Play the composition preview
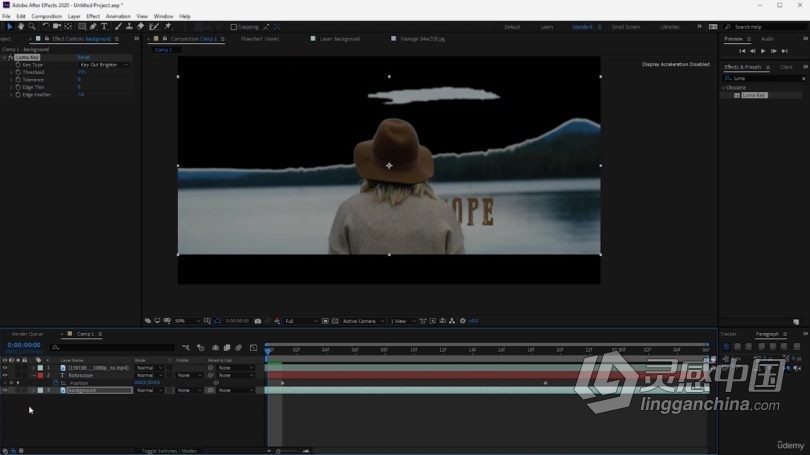The height and width of the screenshot is (455, 810). pyautogui.click(x=763, y=51)
